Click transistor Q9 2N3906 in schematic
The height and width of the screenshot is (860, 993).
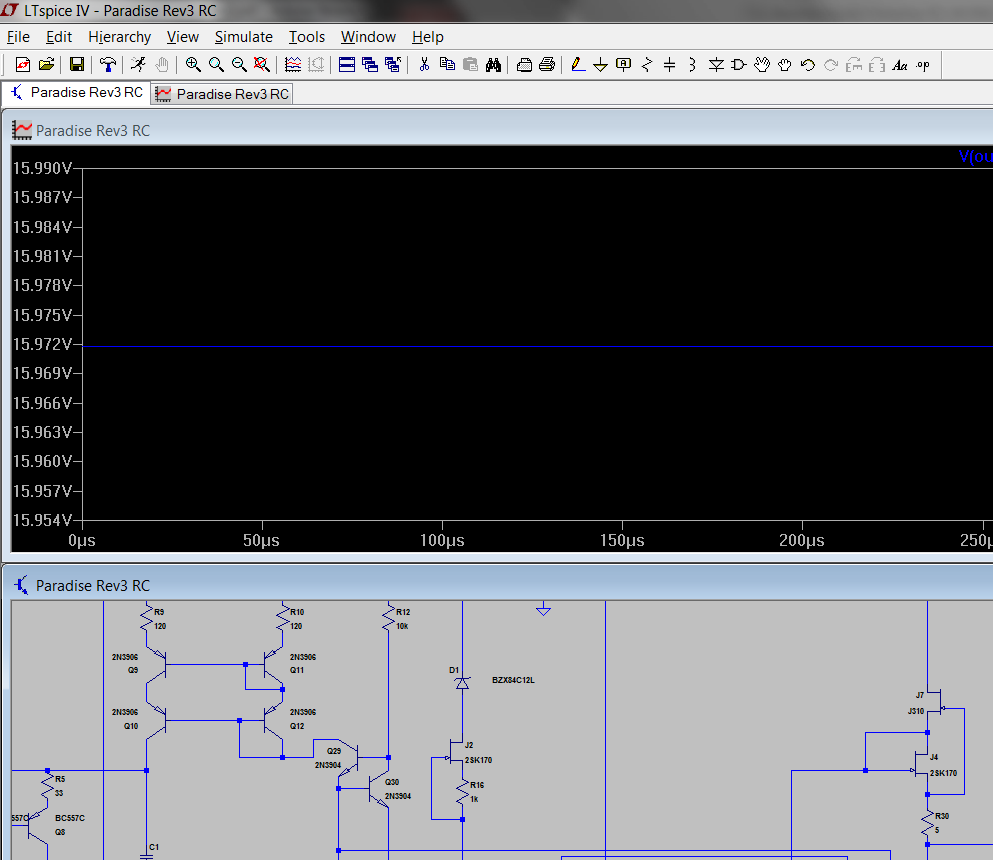[155, 664]
